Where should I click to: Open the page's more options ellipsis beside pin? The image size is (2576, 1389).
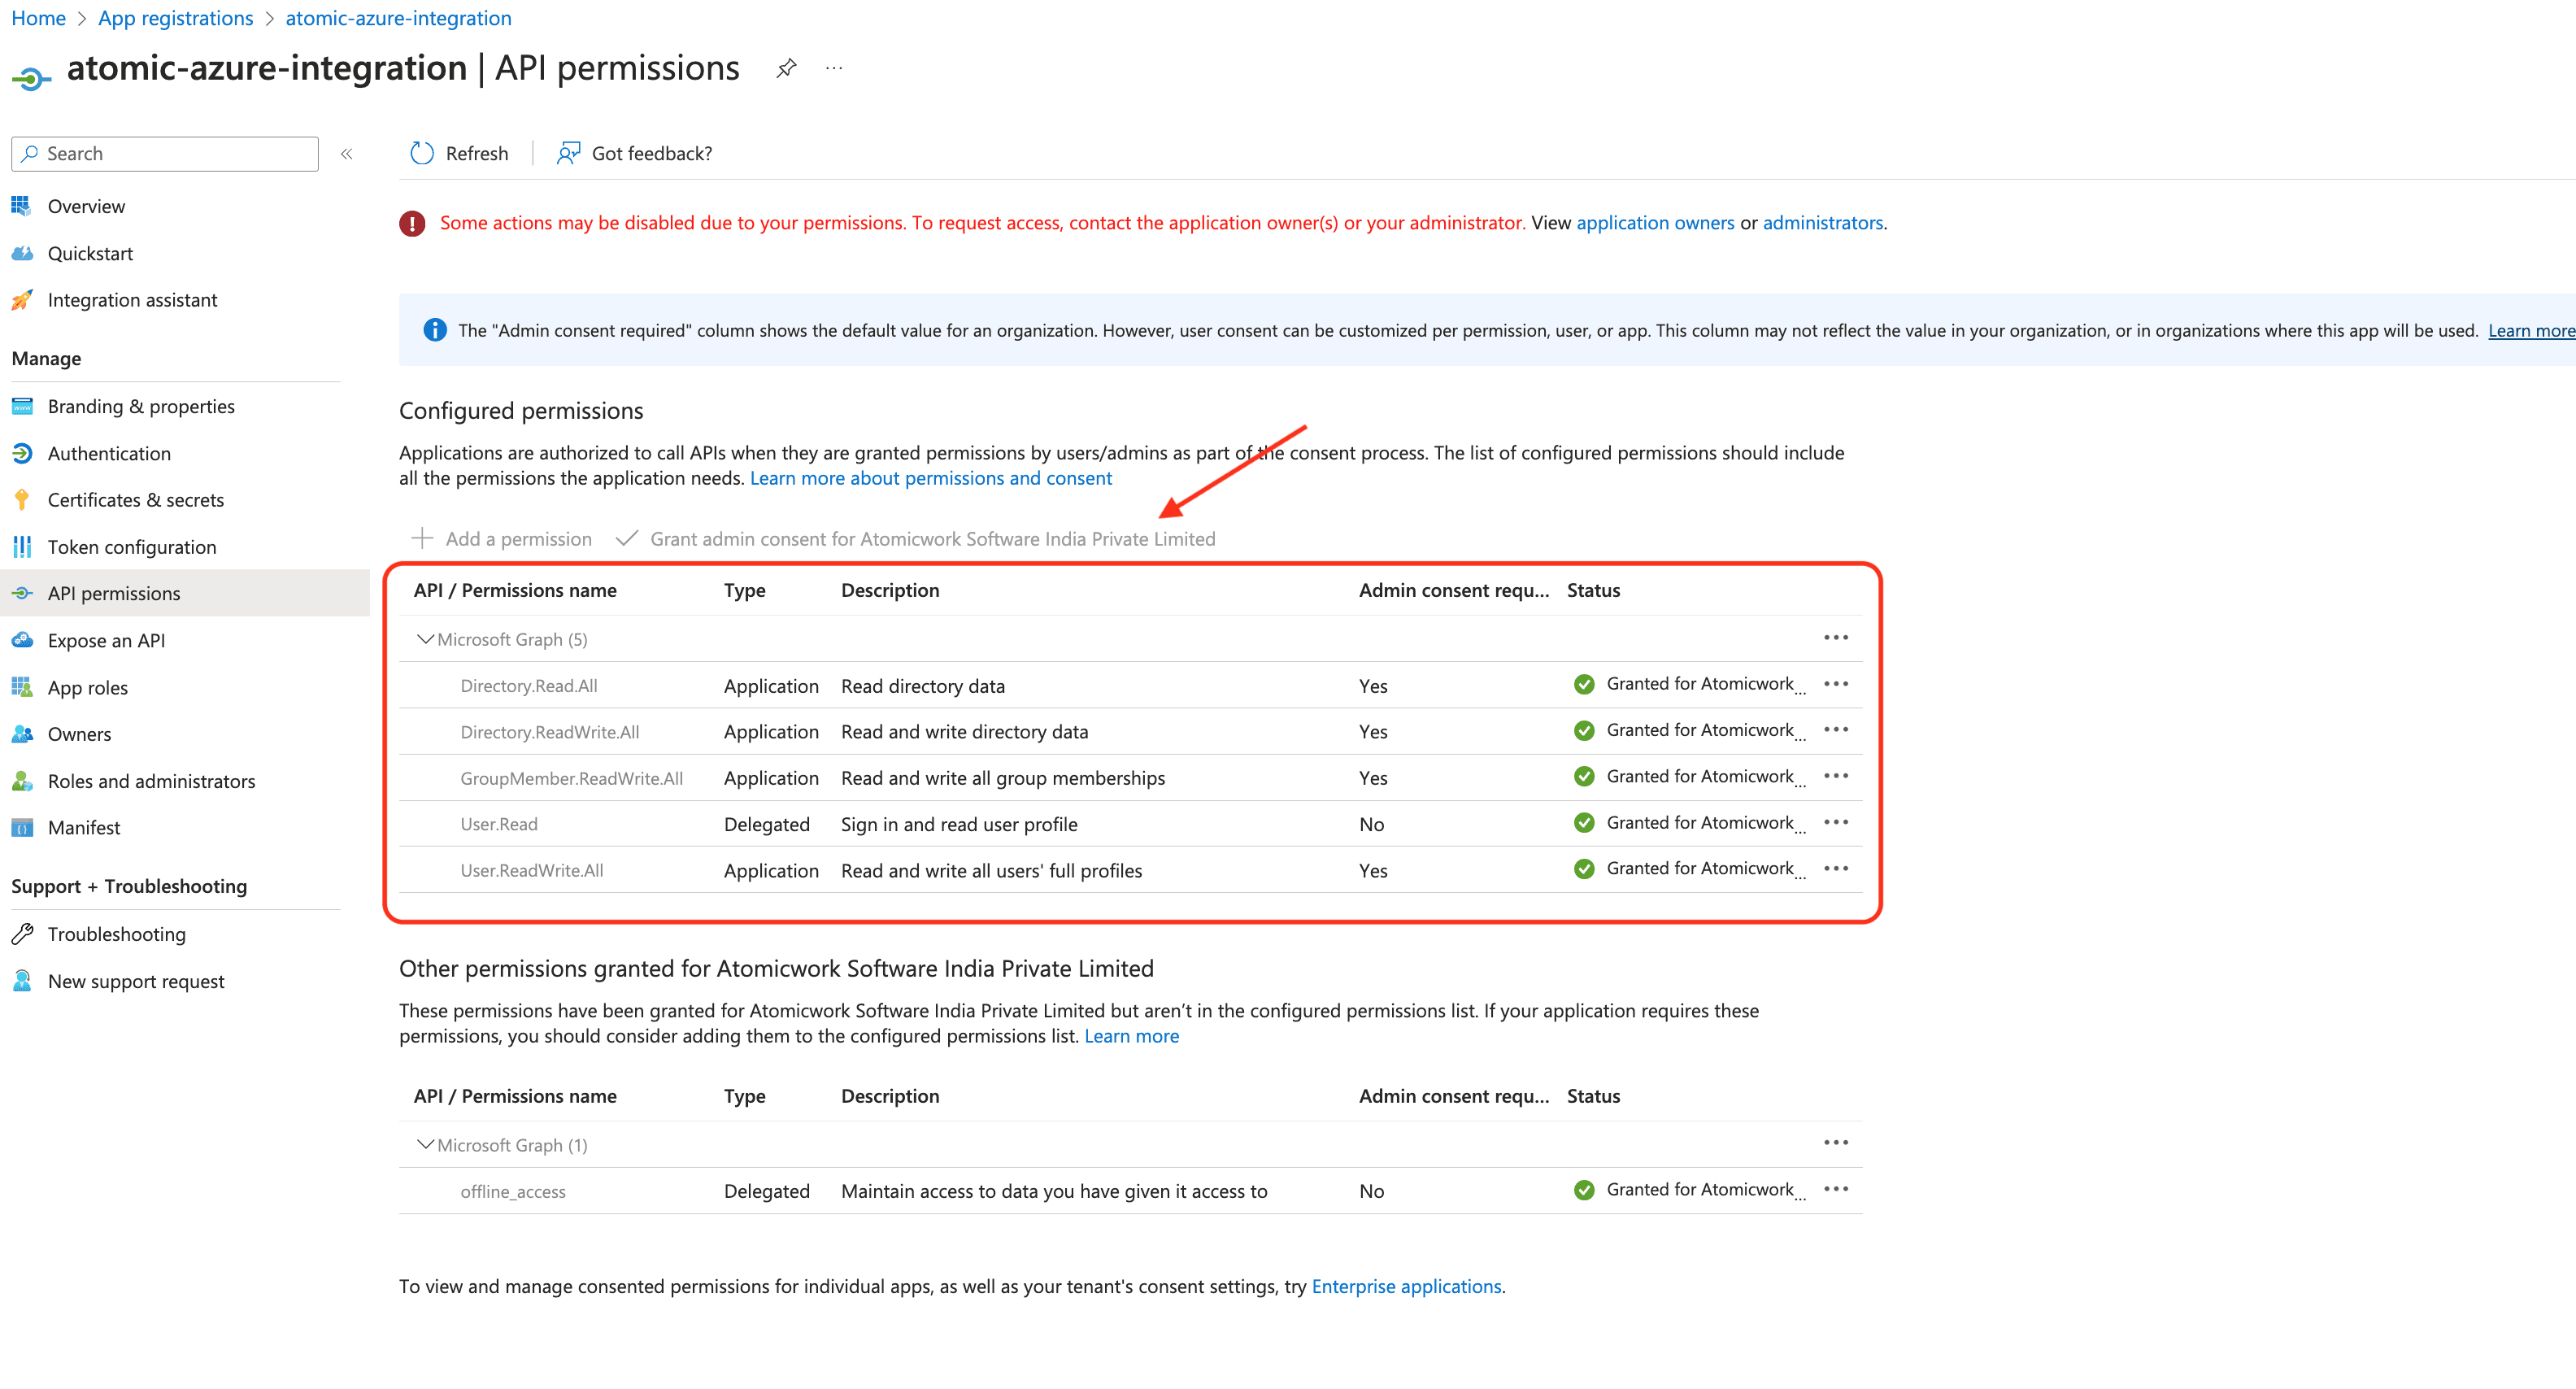(834, 68)
